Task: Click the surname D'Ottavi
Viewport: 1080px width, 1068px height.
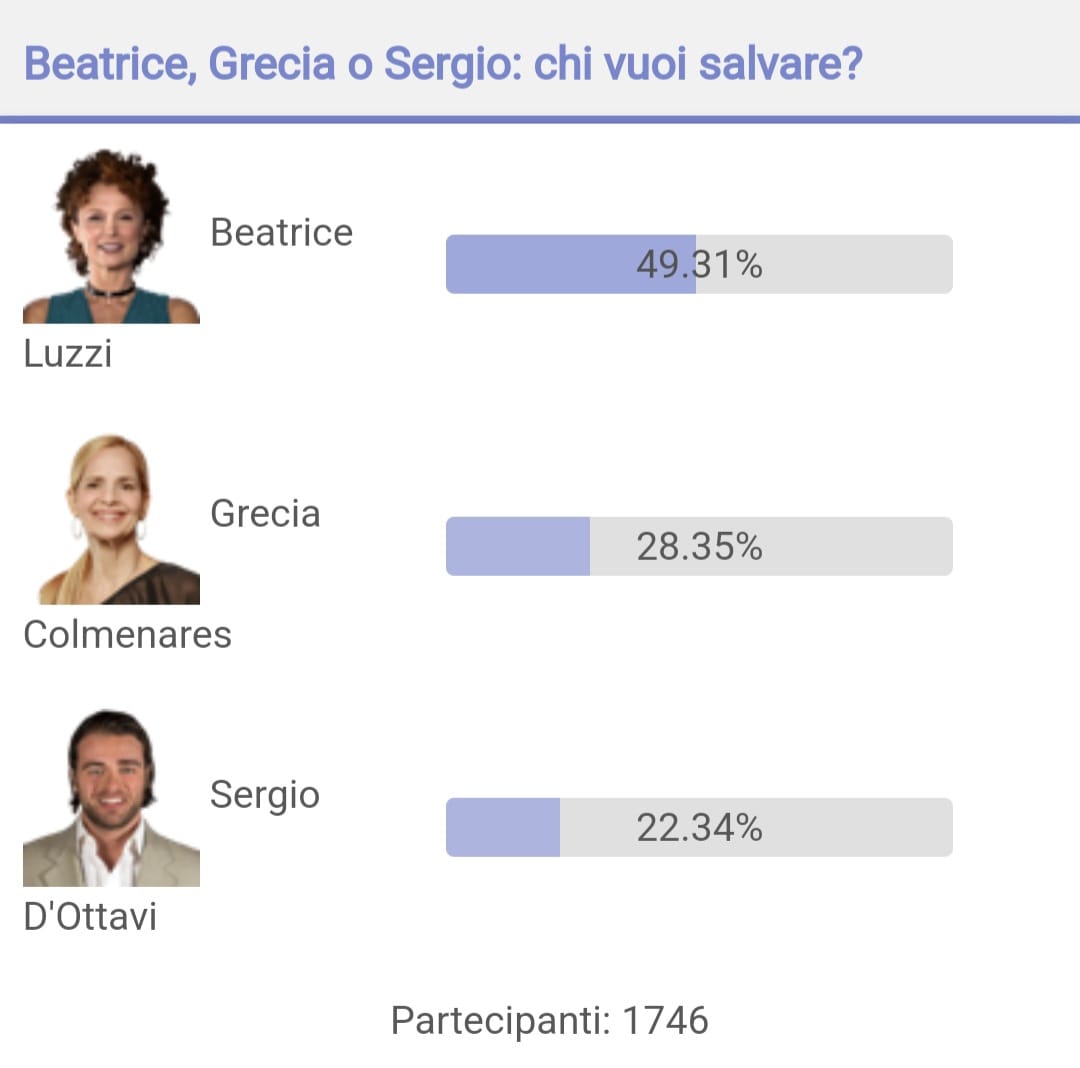Action: [x=90, y=917]
